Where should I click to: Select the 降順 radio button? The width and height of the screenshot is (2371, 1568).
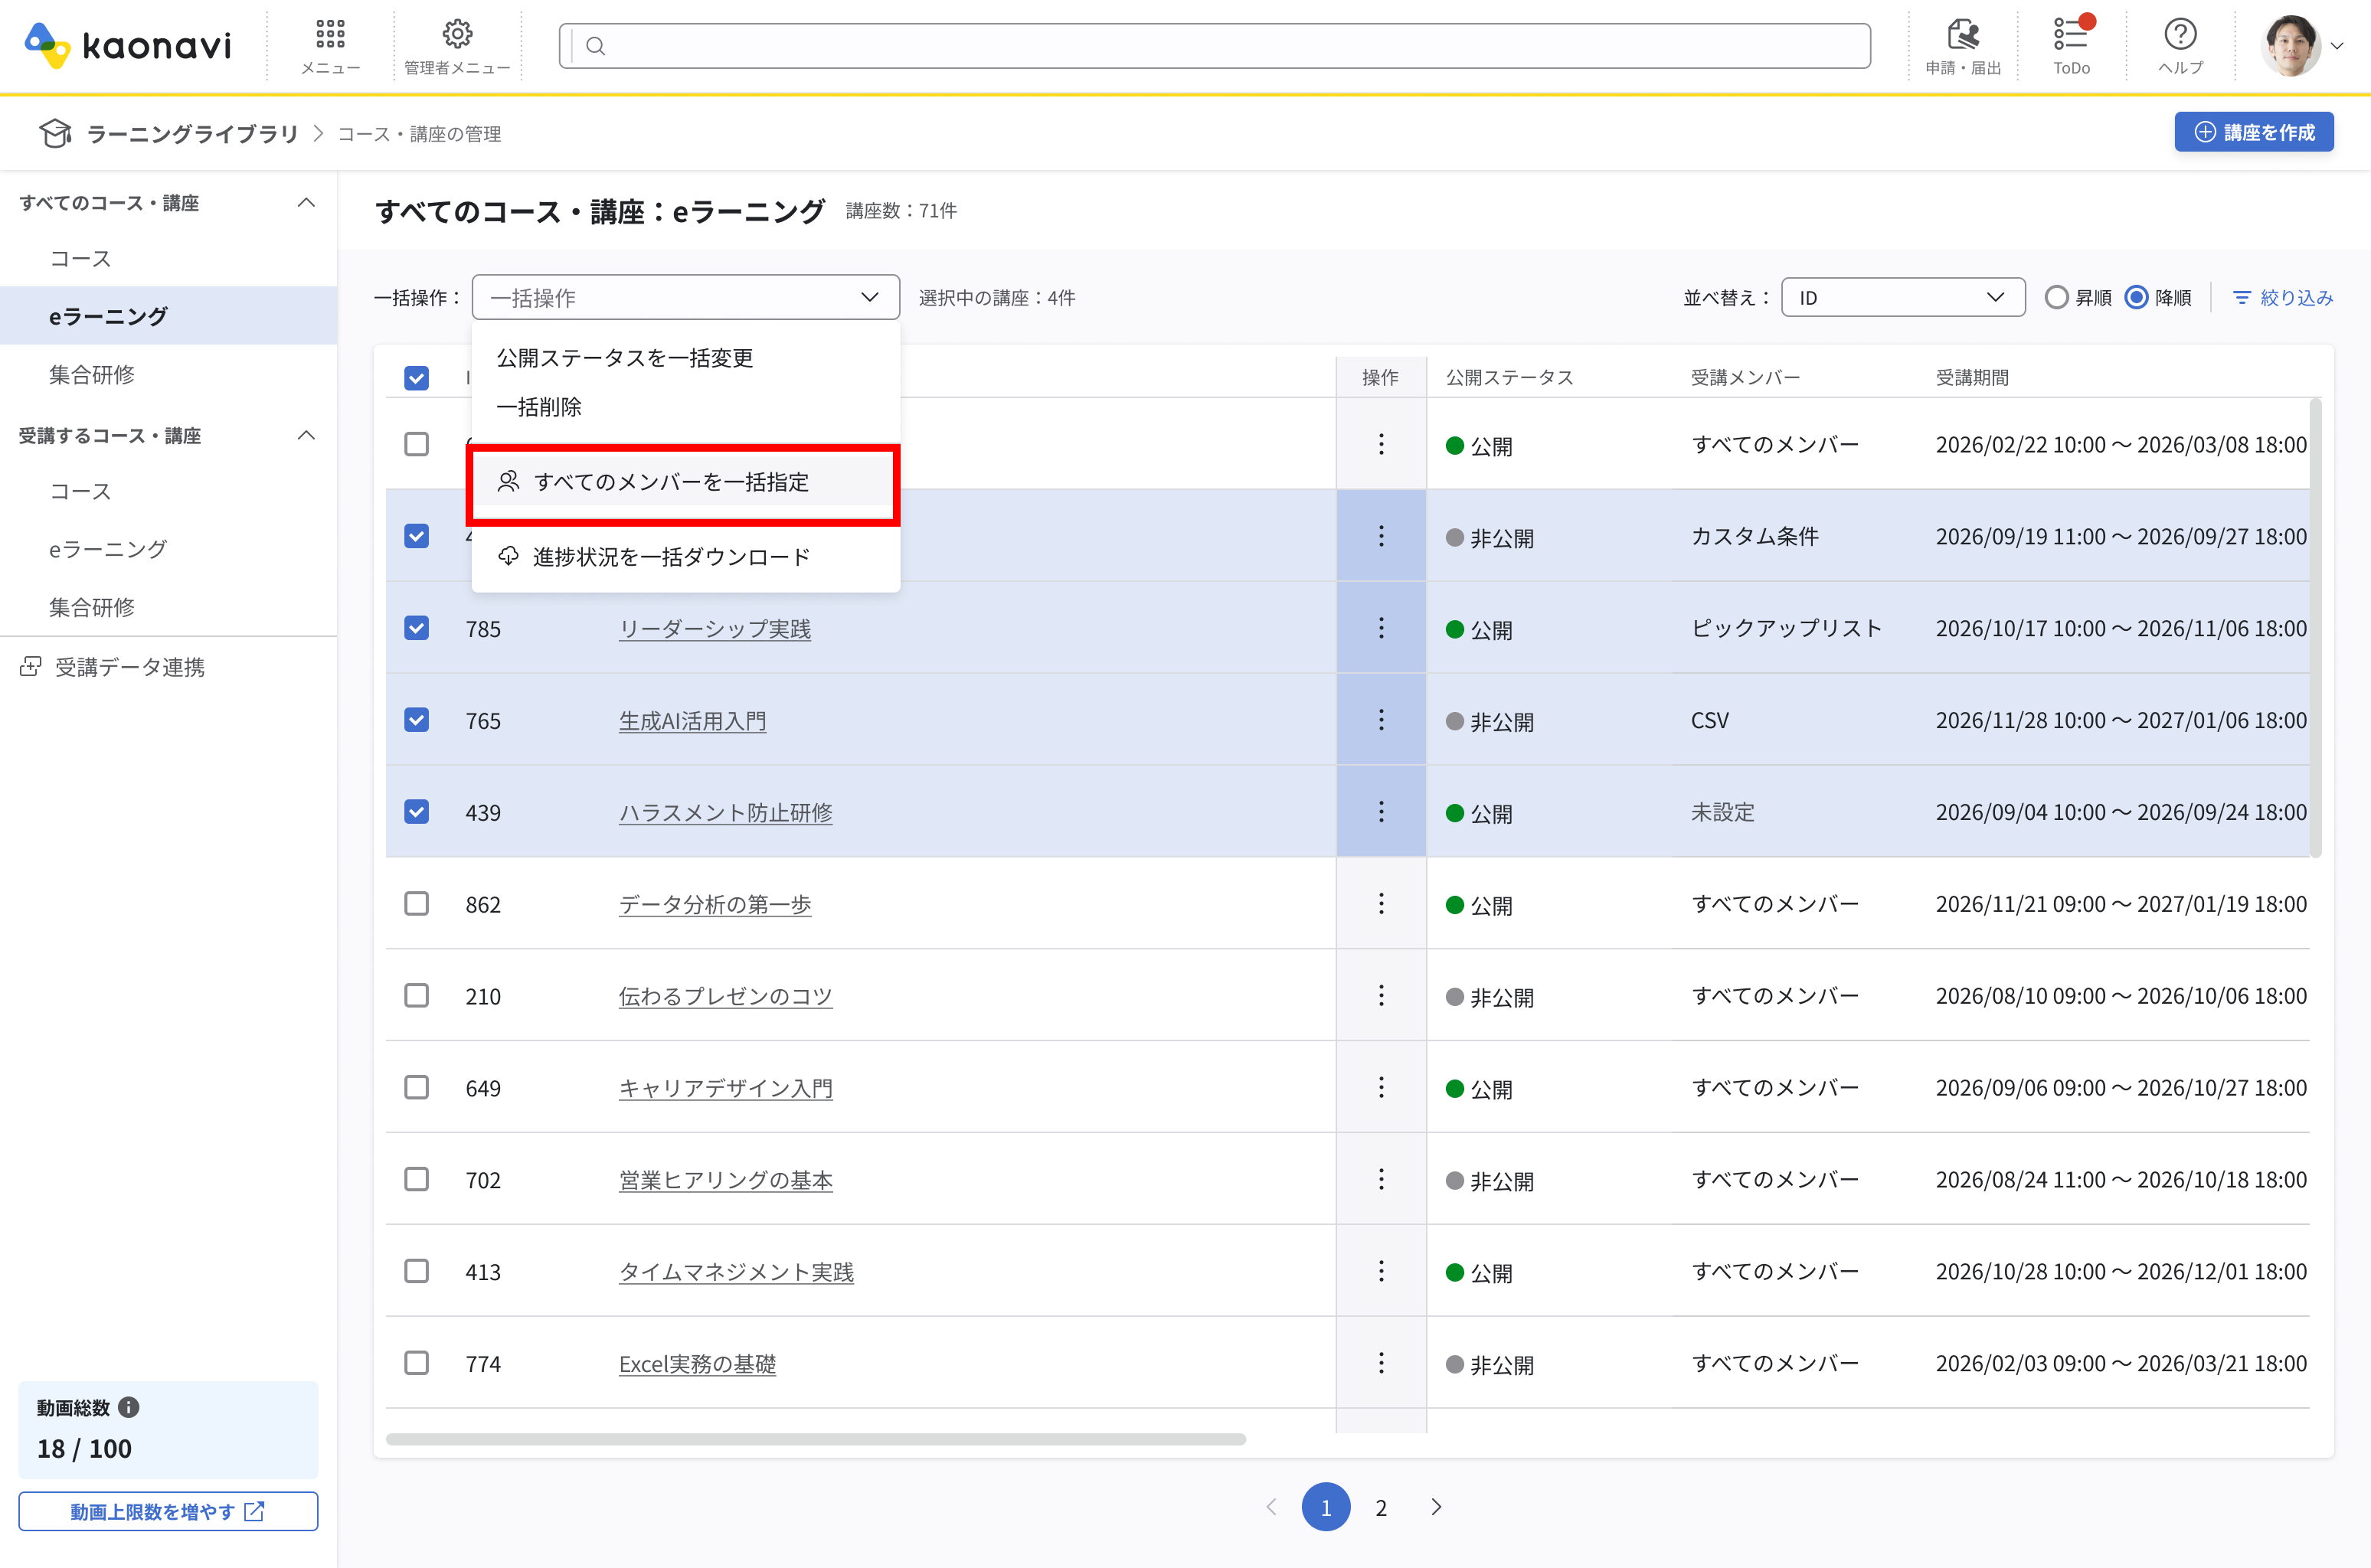coord(2136,298)
